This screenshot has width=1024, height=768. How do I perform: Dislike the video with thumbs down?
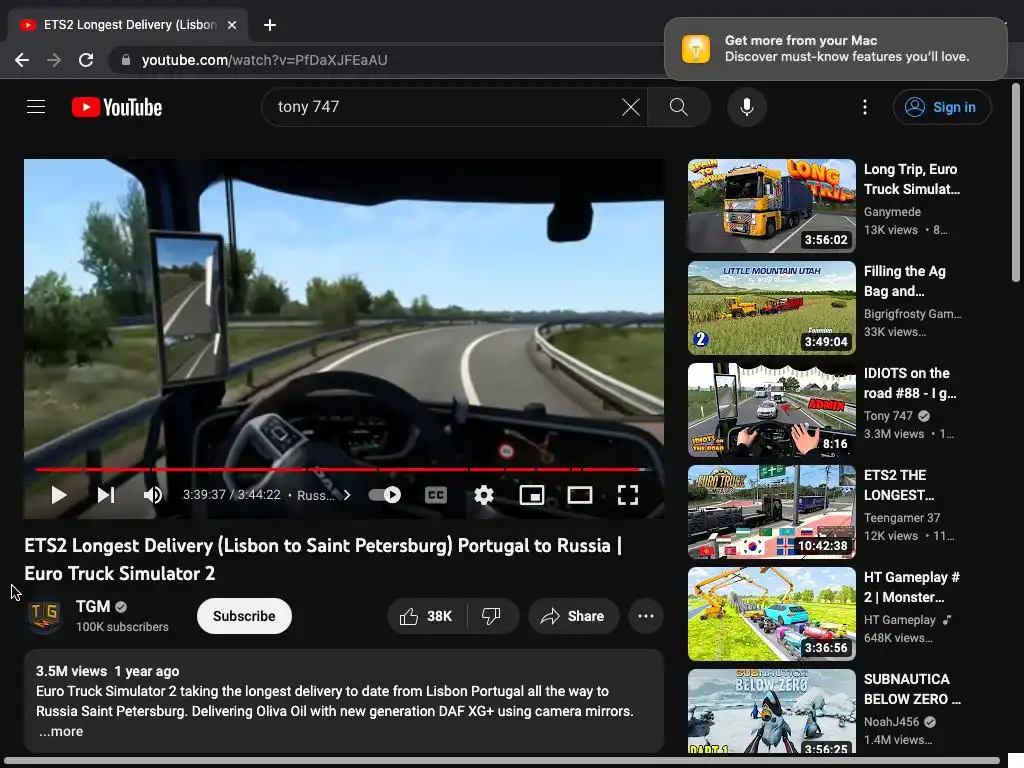[x=492, y=616]
